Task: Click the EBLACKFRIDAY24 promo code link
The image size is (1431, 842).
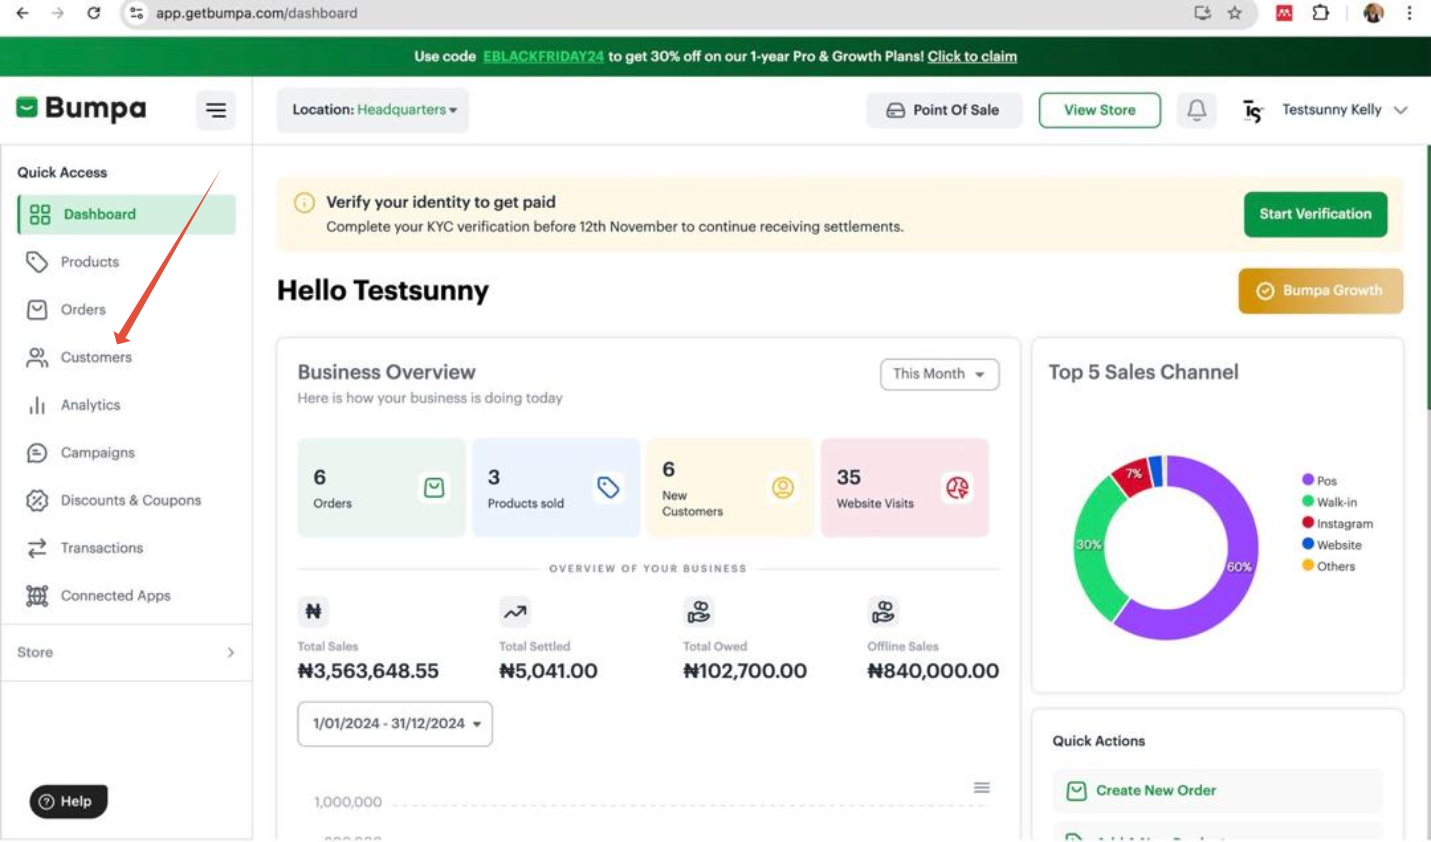Action: click(543, 56)
